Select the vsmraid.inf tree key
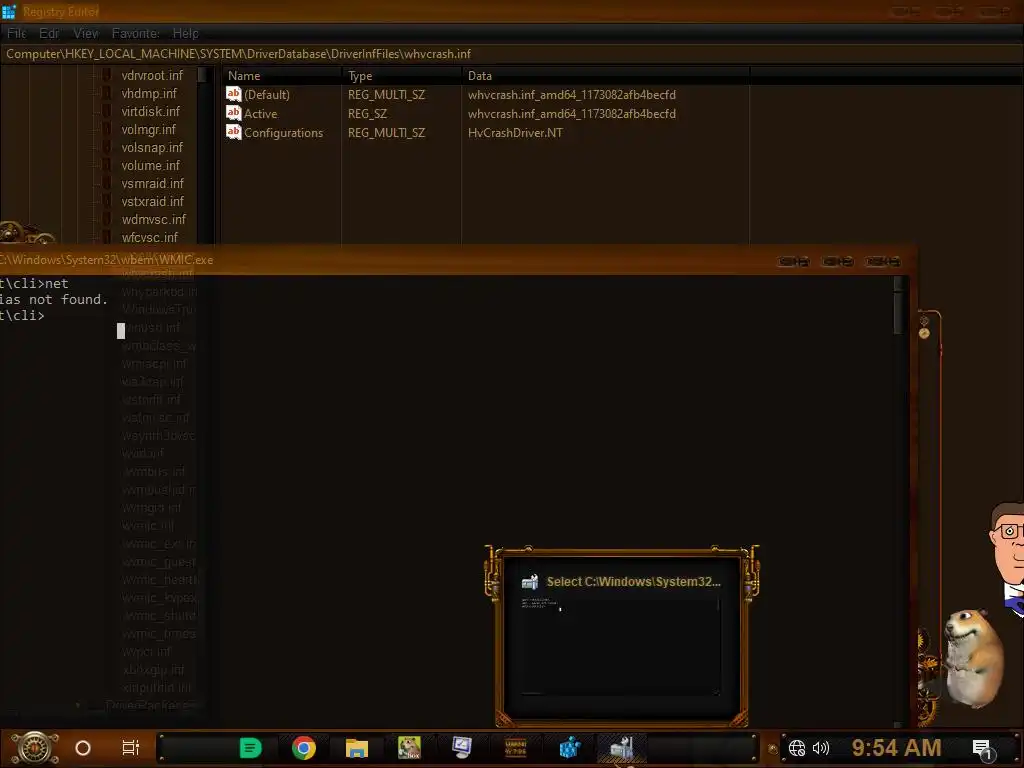 click(152, 184)
